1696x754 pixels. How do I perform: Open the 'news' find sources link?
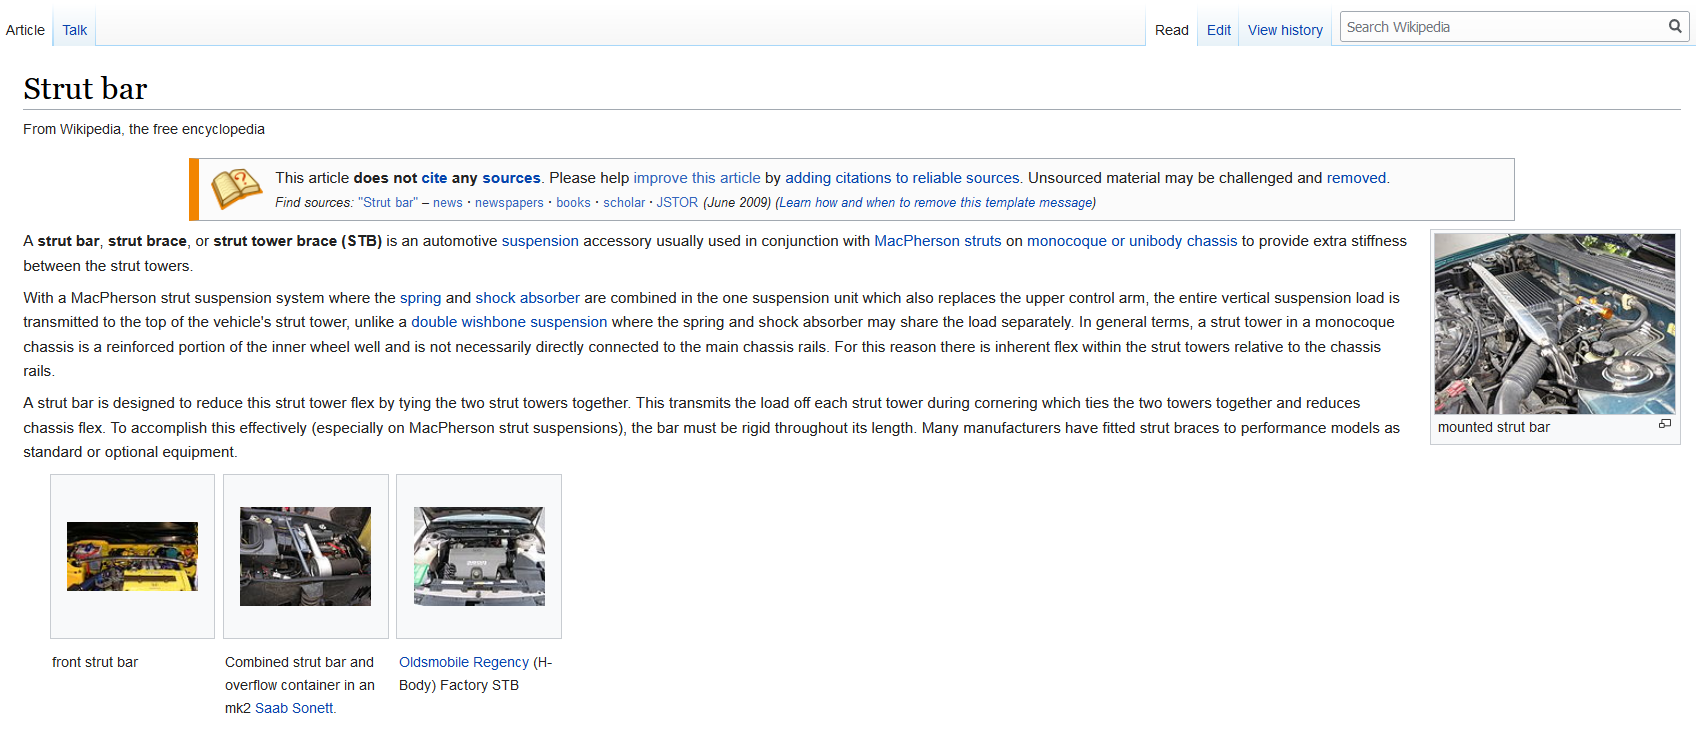(x=448, y=203)
